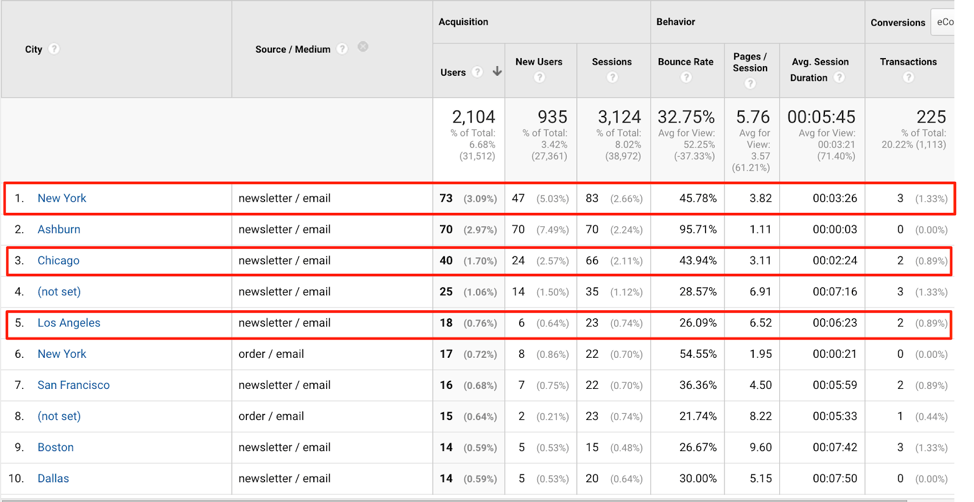
Task: Select the Acquisition group header
Action: click(x=463, y=22)
